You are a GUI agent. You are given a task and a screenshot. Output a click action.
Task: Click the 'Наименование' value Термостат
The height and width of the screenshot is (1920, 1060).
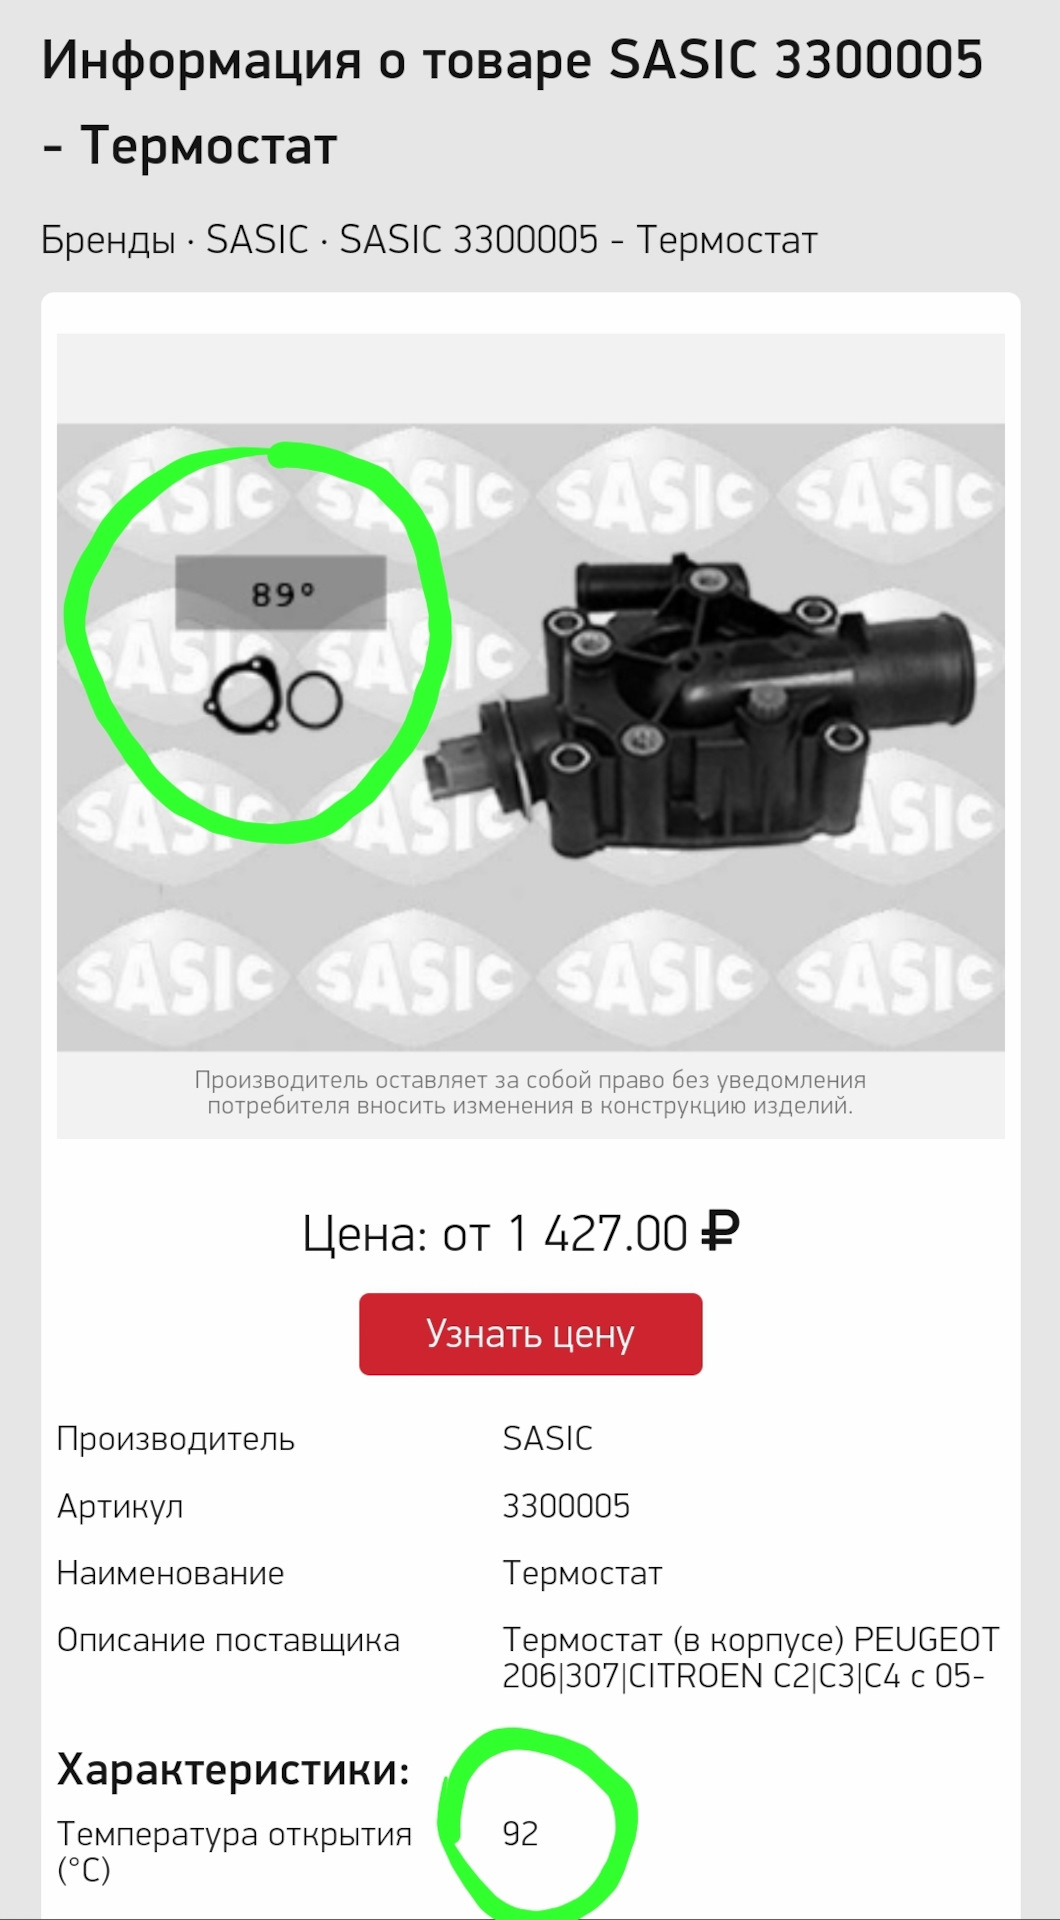(582, 1573)
